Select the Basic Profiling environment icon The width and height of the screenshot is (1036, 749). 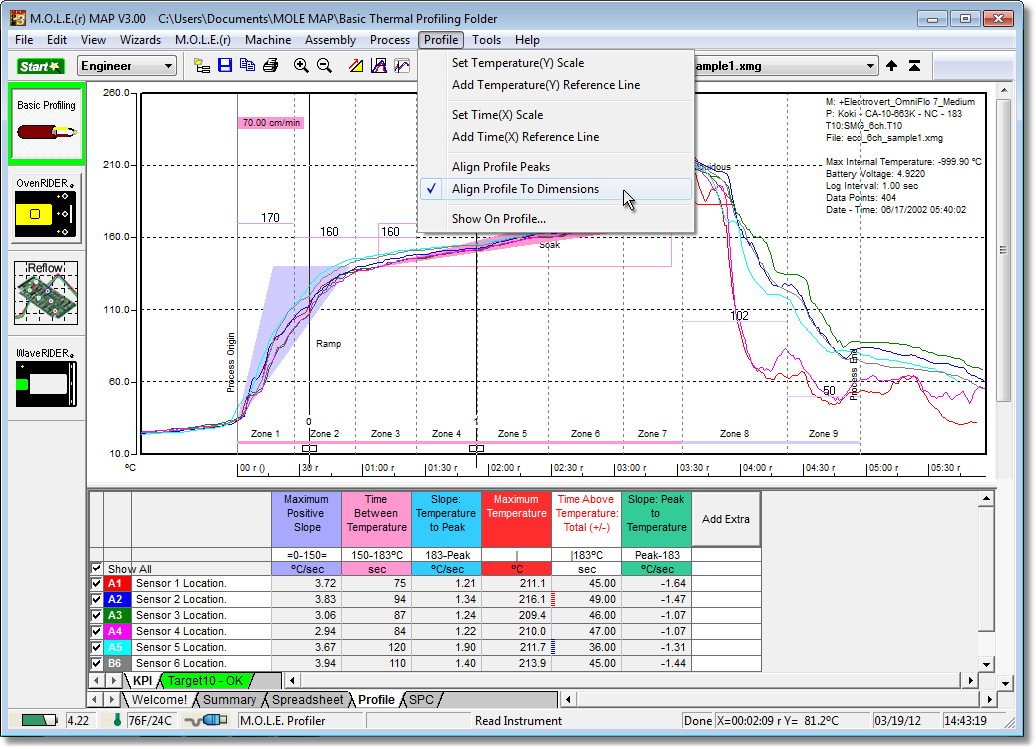(46, 124)
